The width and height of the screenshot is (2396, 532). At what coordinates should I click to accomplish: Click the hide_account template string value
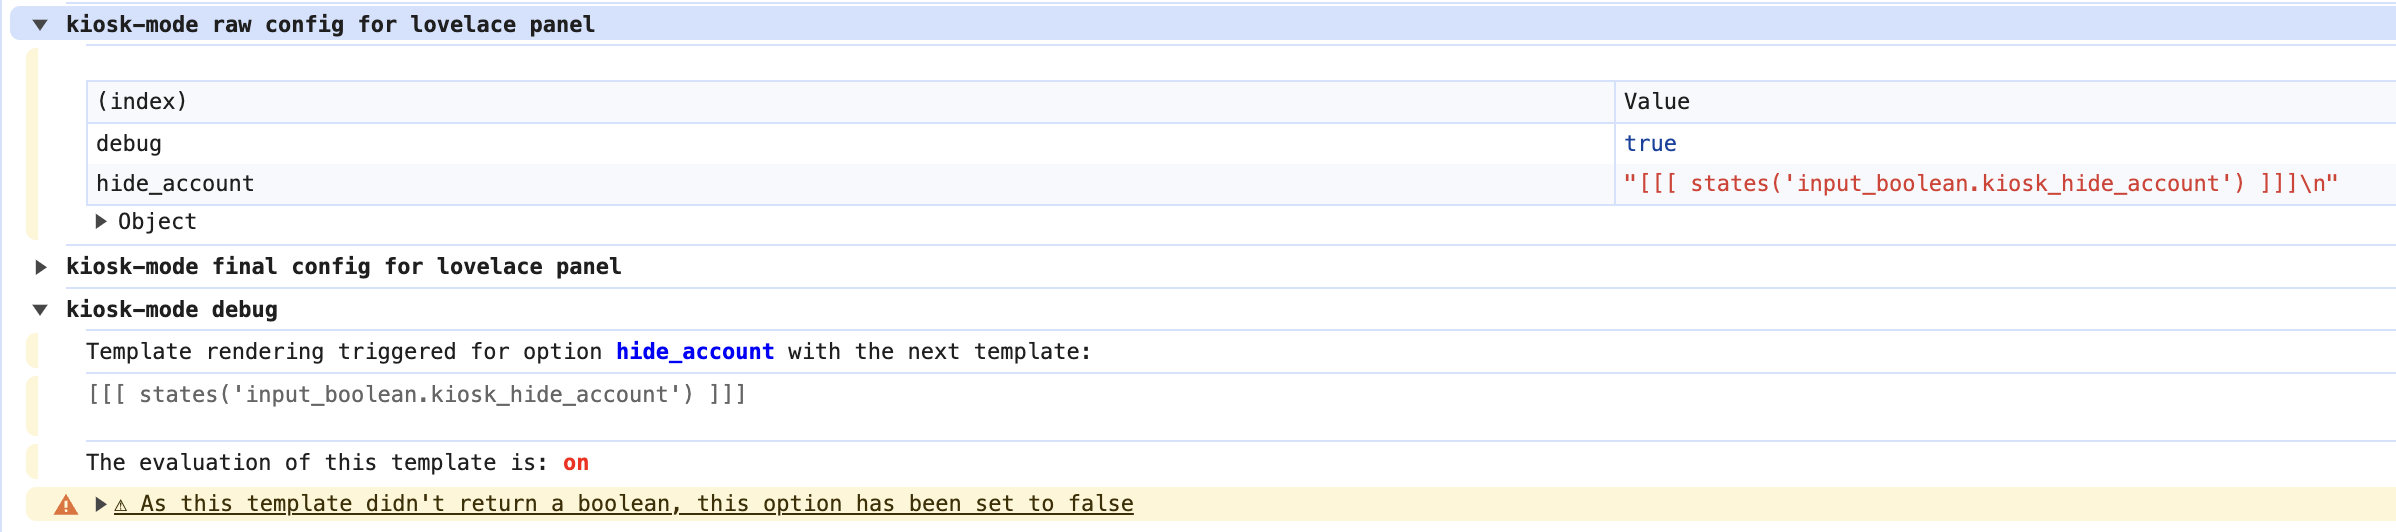point(1980,184)
